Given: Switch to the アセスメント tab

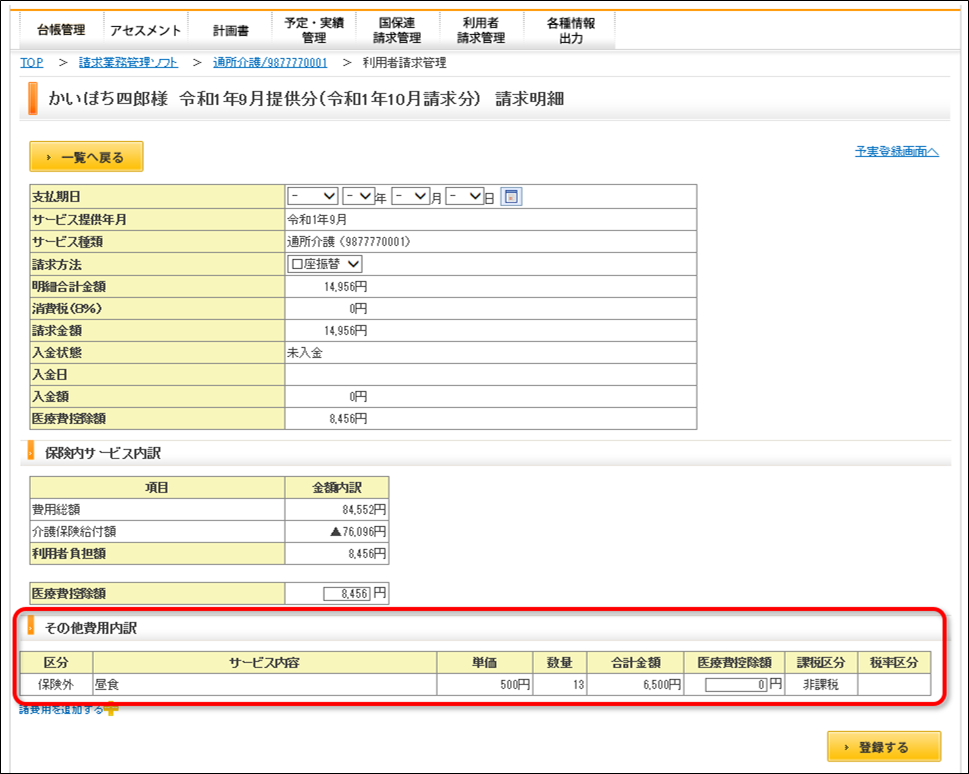Looking at the screenshot, I should point(145,30).
